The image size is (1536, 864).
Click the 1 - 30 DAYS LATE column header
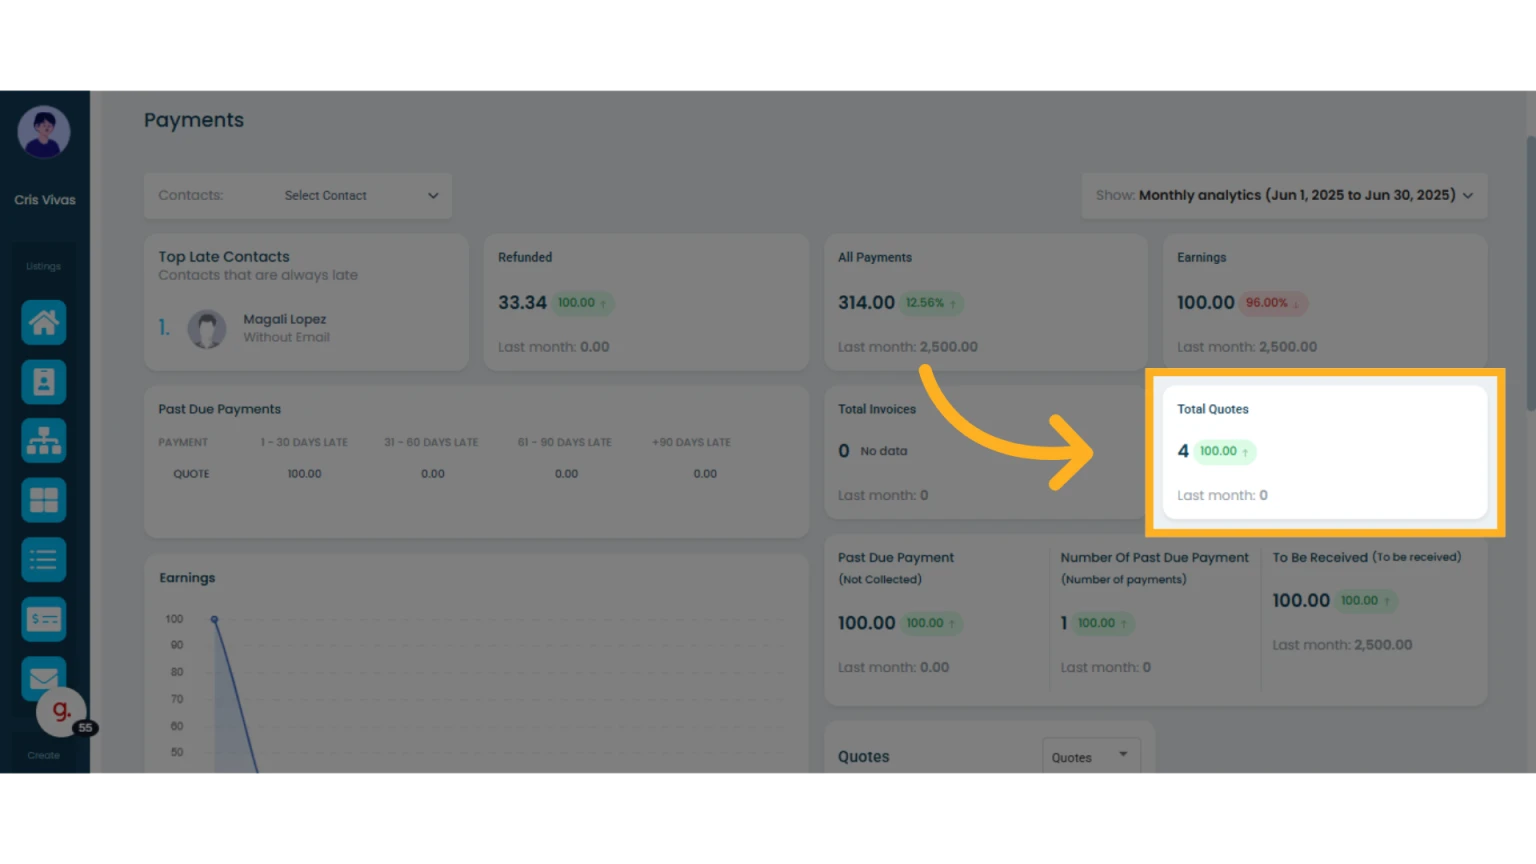(x=304, y=442)
